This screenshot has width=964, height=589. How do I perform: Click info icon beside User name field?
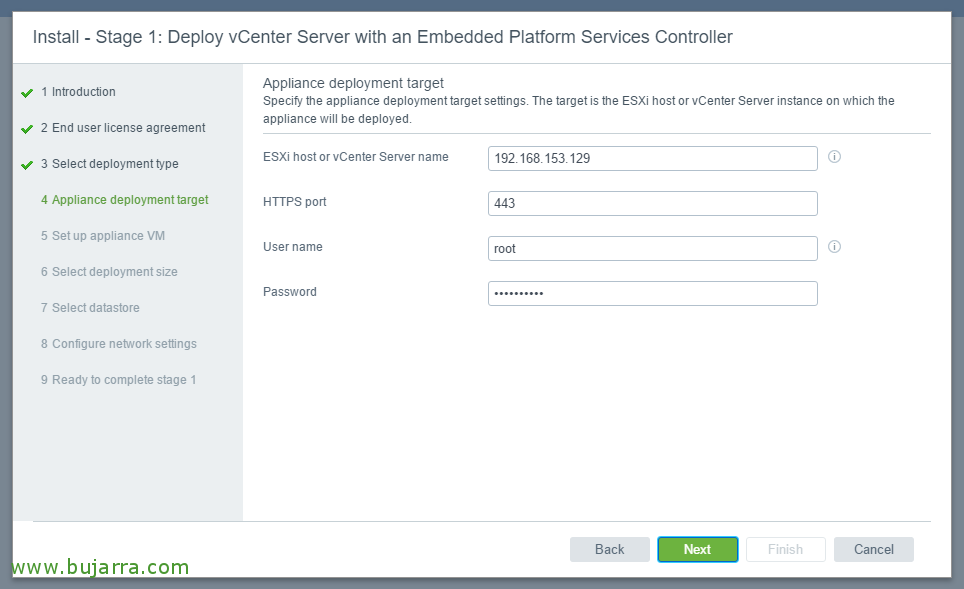tap(834, 247)
